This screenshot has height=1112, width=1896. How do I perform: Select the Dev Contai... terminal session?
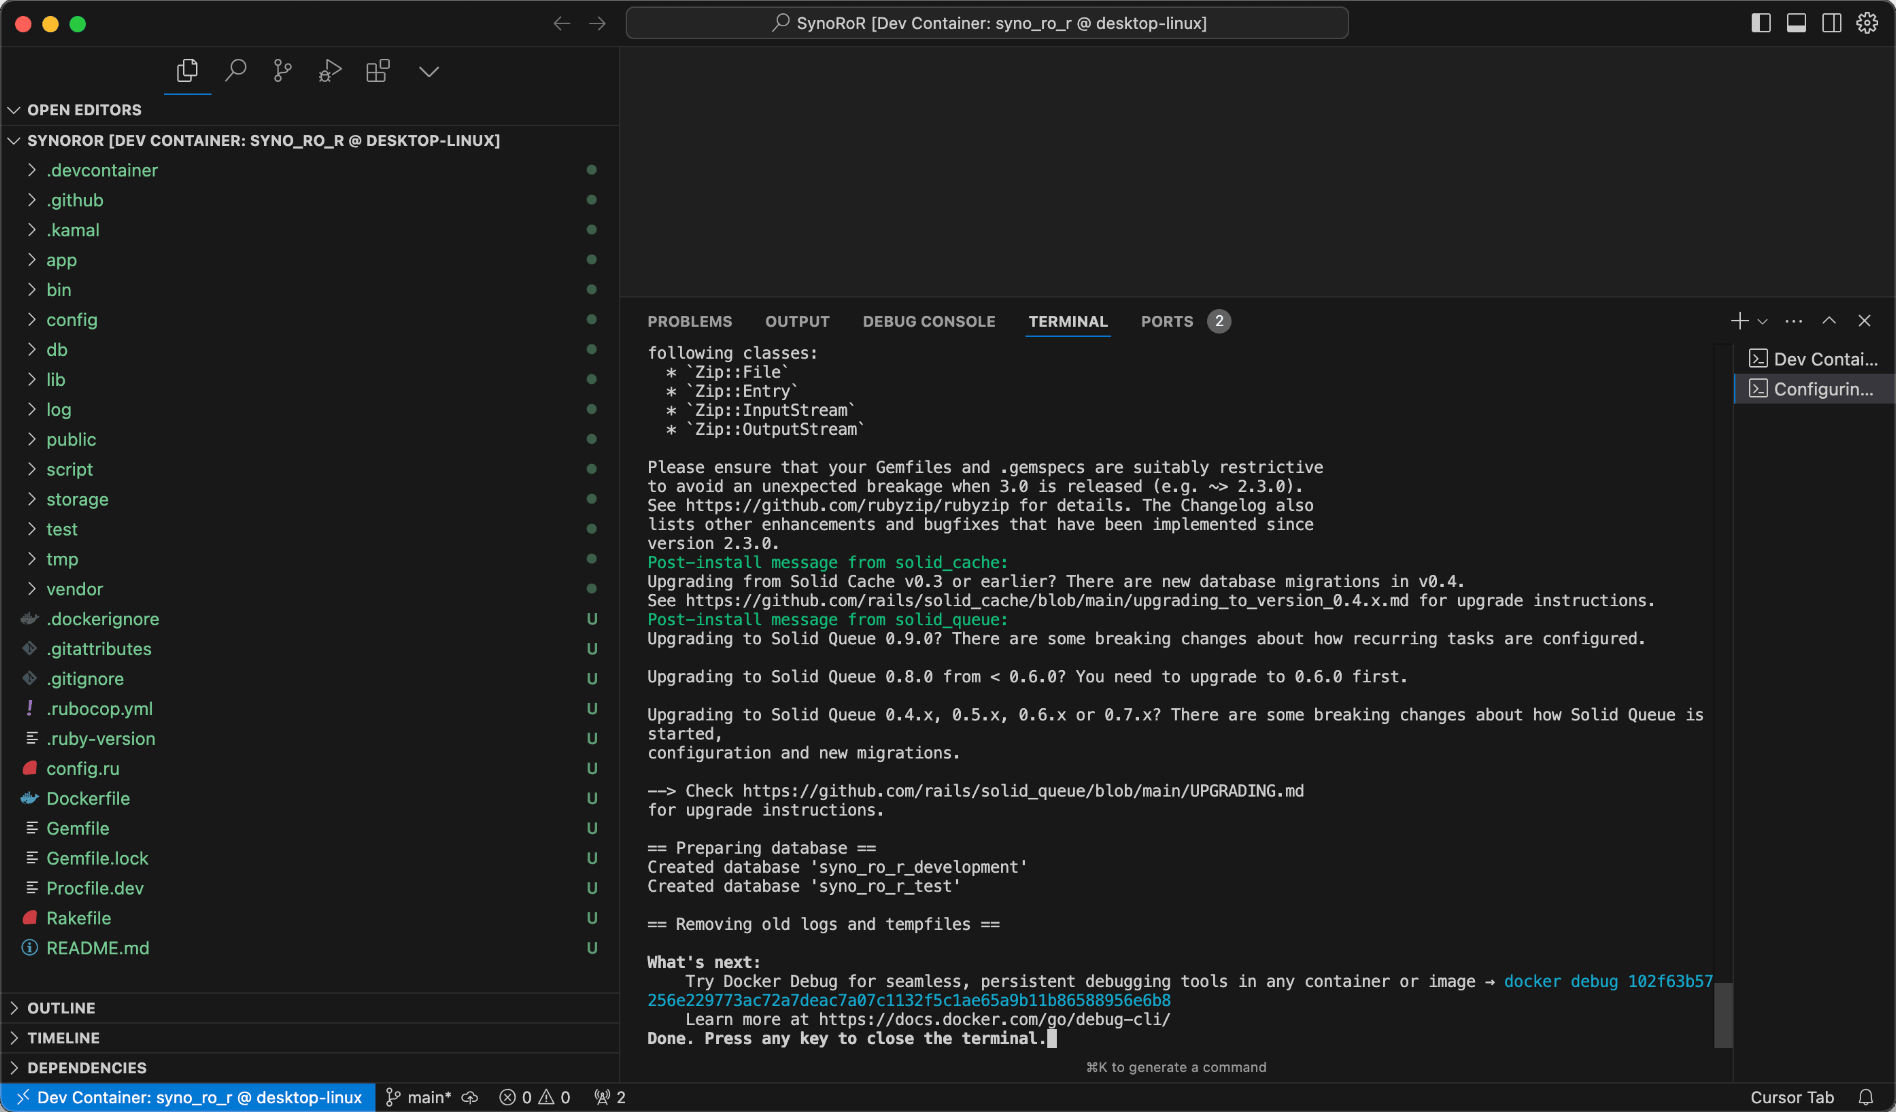click(1814, 359)
